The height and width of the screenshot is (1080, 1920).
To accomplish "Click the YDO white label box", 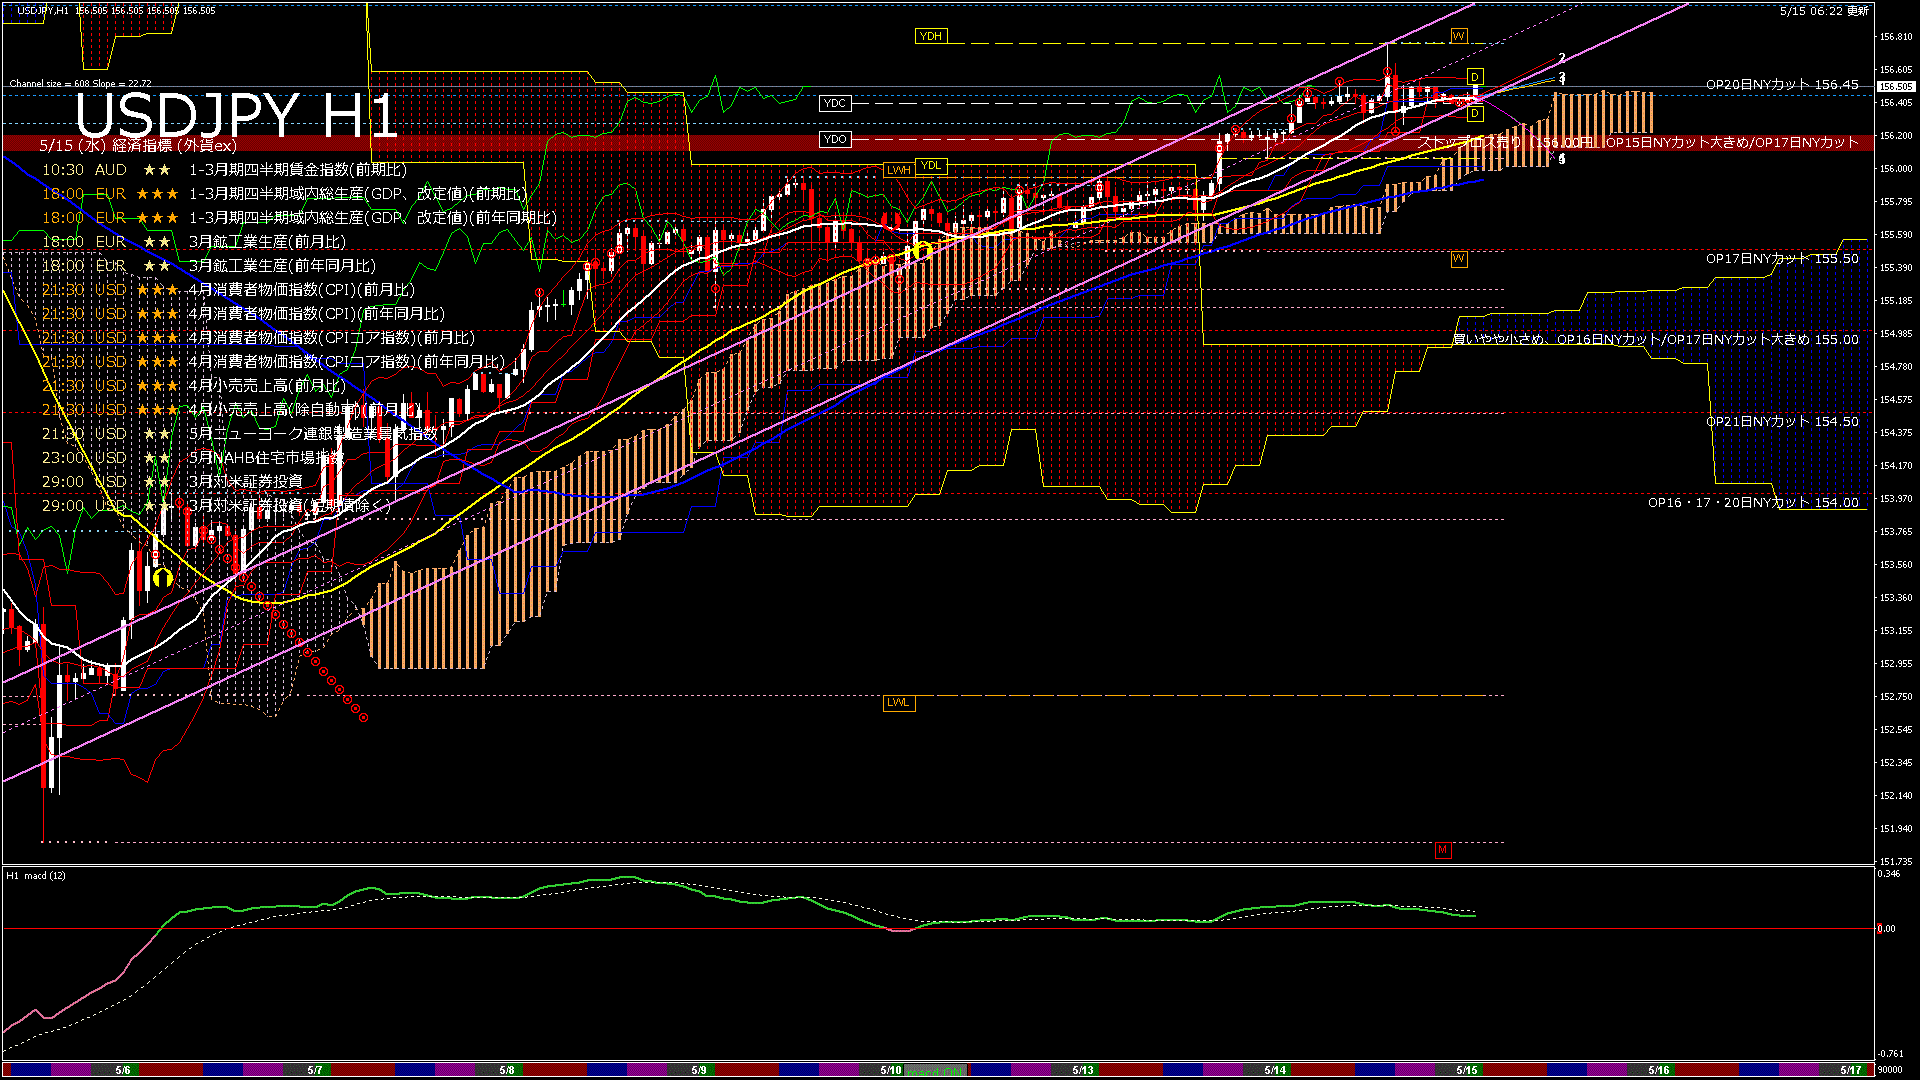I will tap(834, 139).
